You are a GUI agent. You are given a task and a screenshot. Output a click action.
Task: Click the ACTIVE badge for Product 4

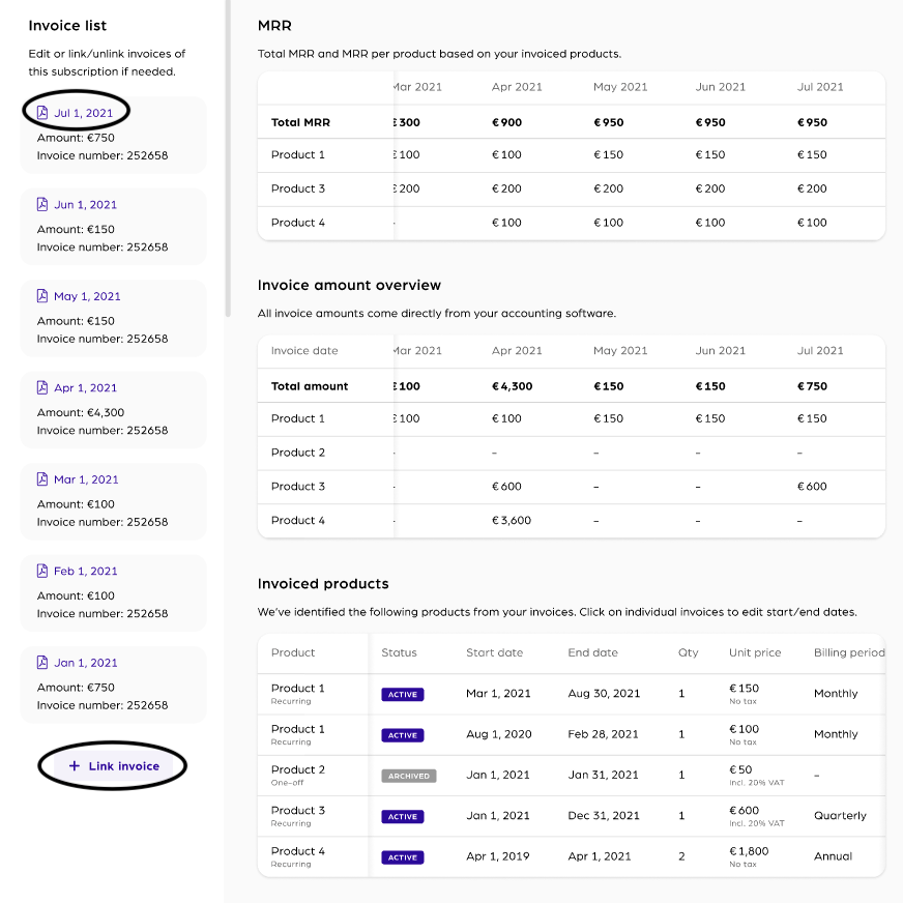point(402,857)
